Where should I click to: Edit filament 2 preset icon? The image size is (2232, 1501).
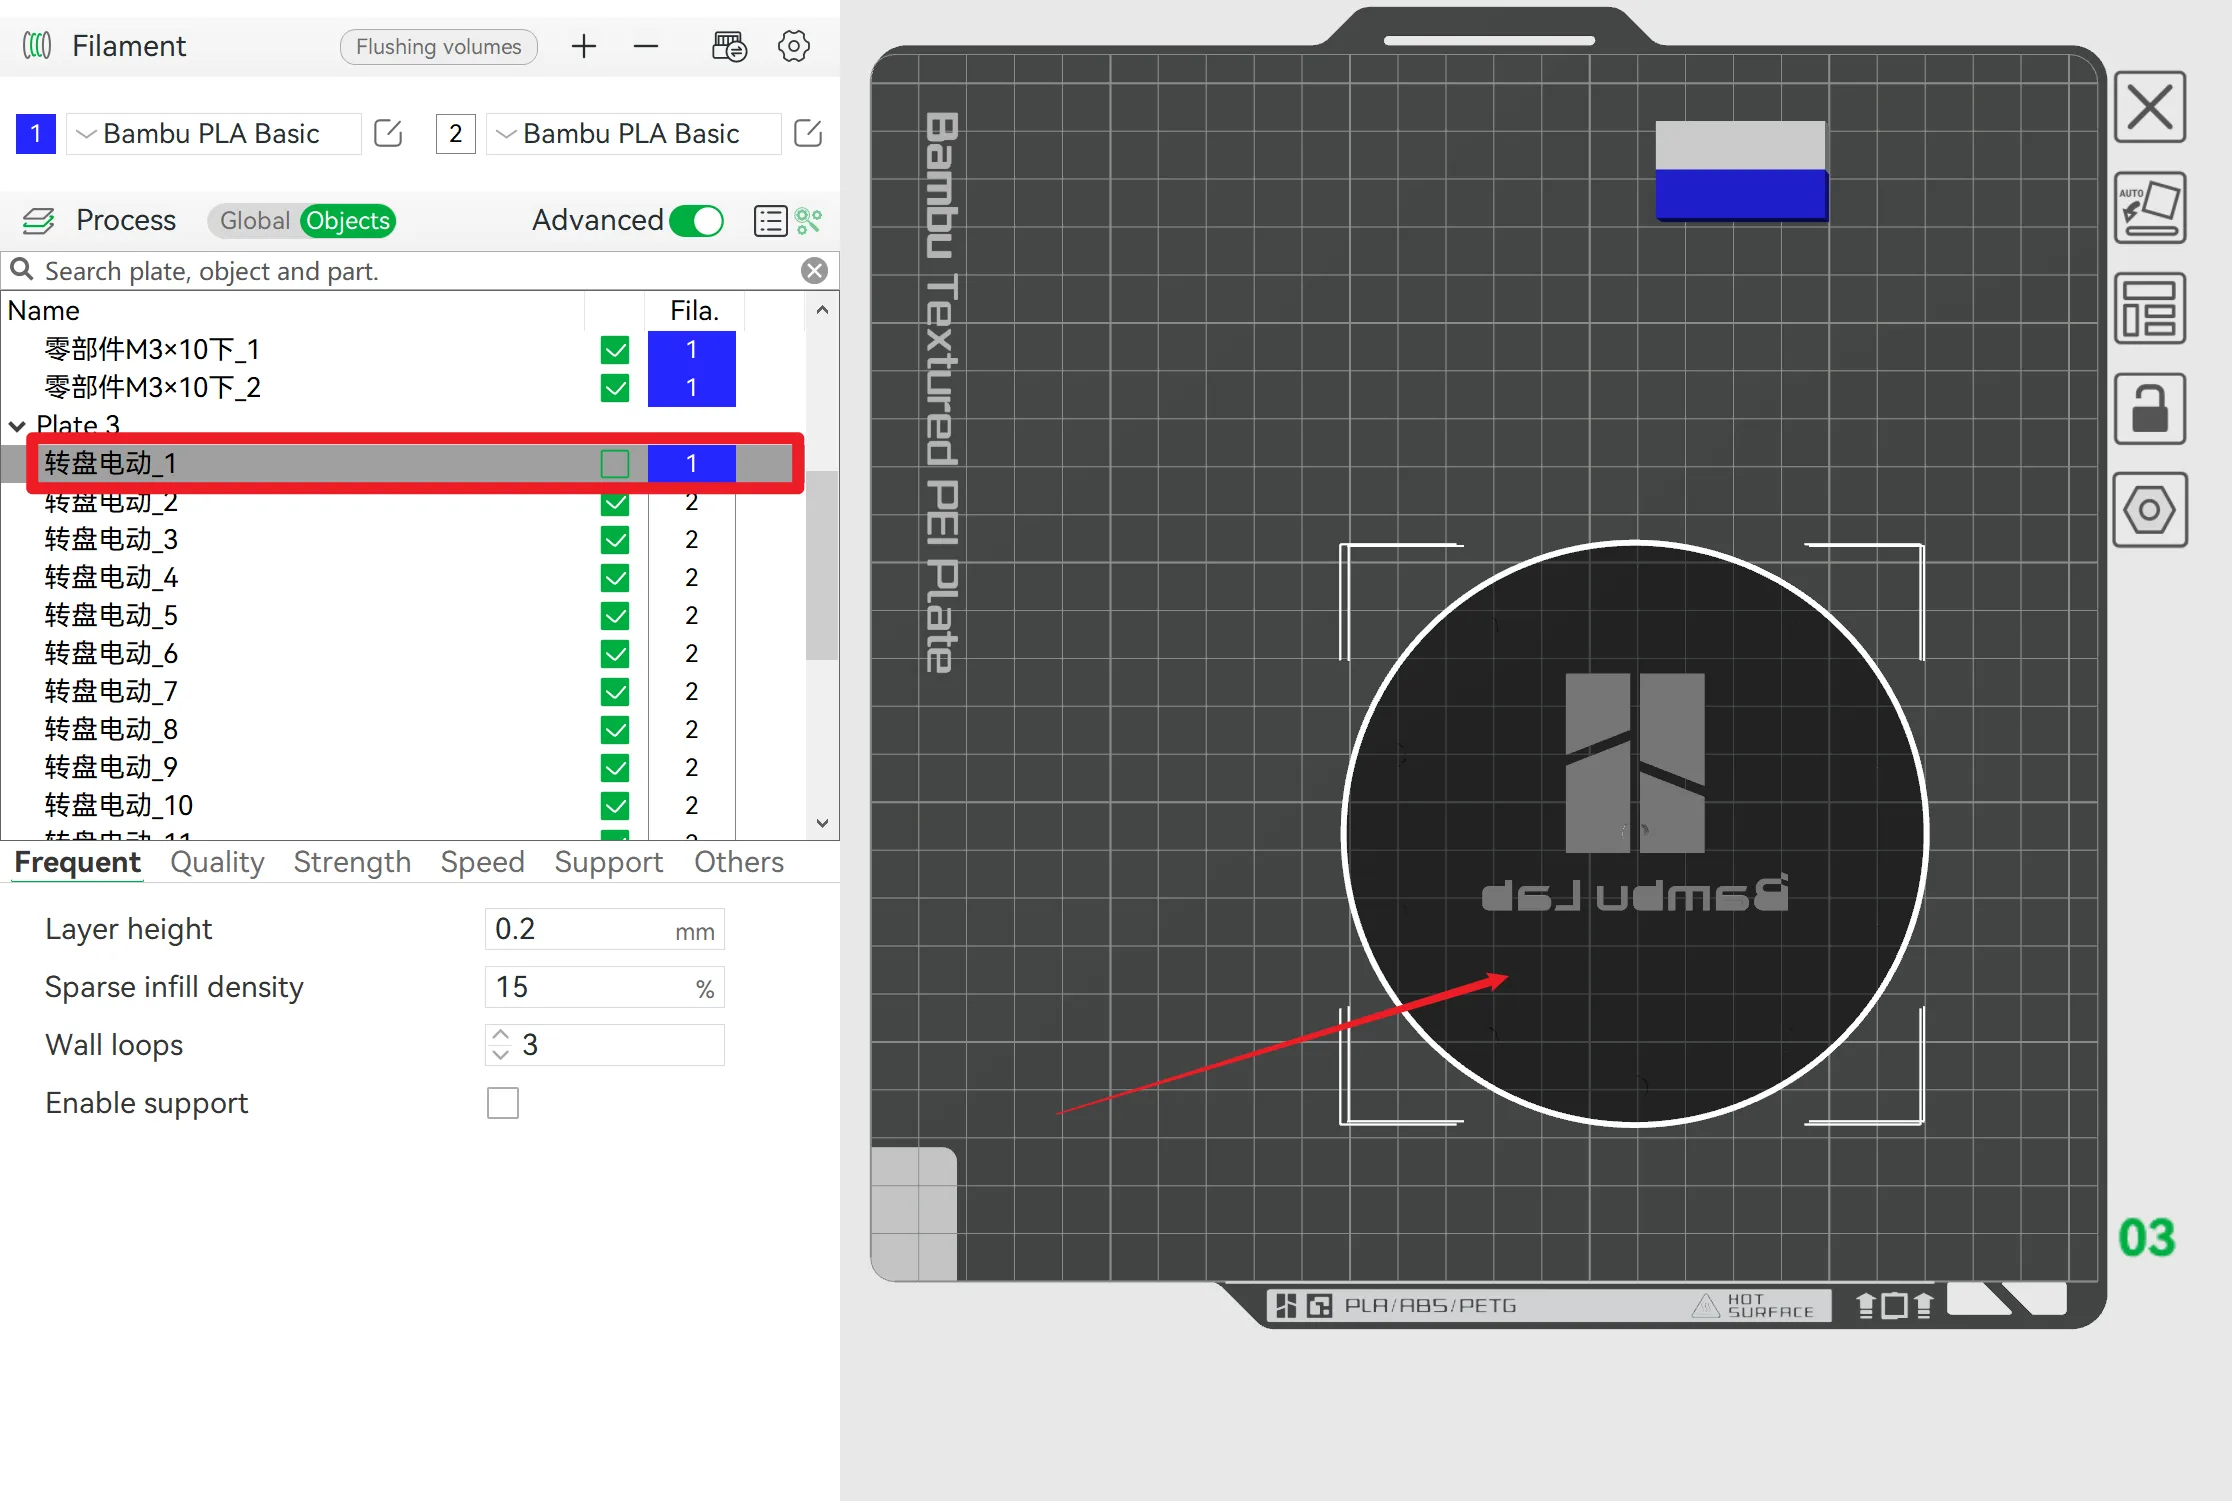click(x=808, y=133)
